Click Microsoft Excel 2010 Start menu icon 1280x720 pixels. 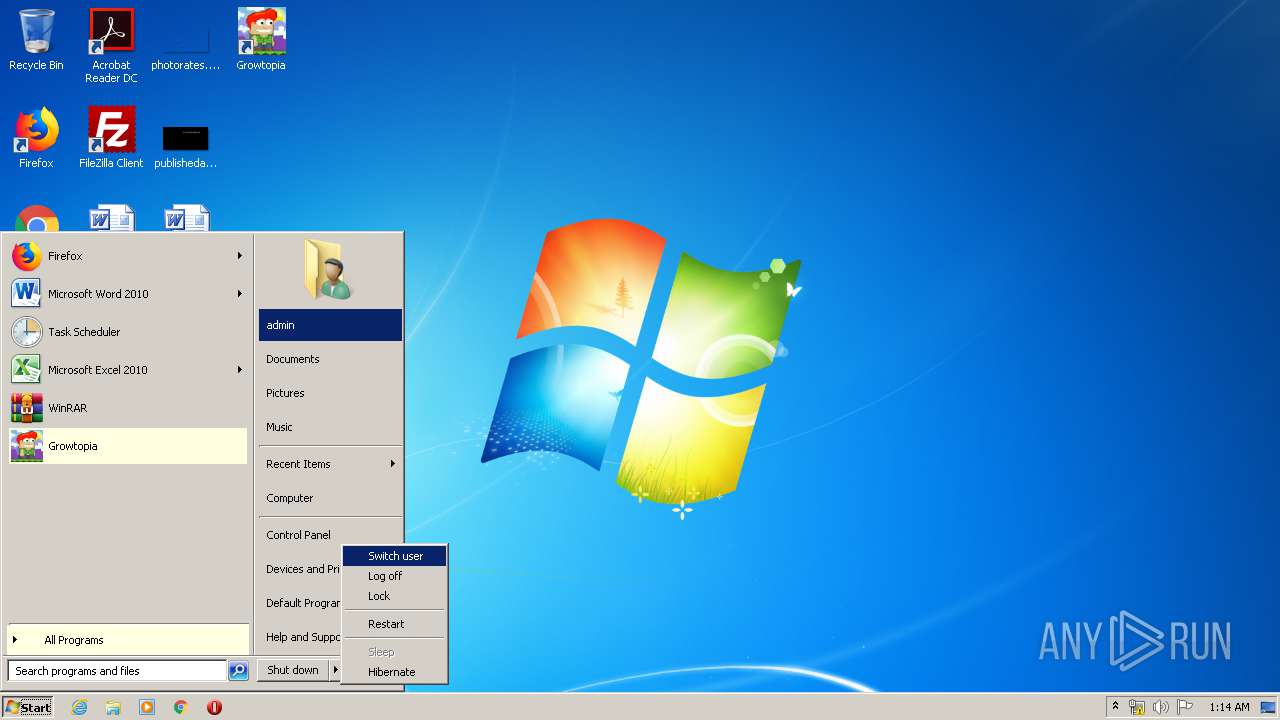27,370
